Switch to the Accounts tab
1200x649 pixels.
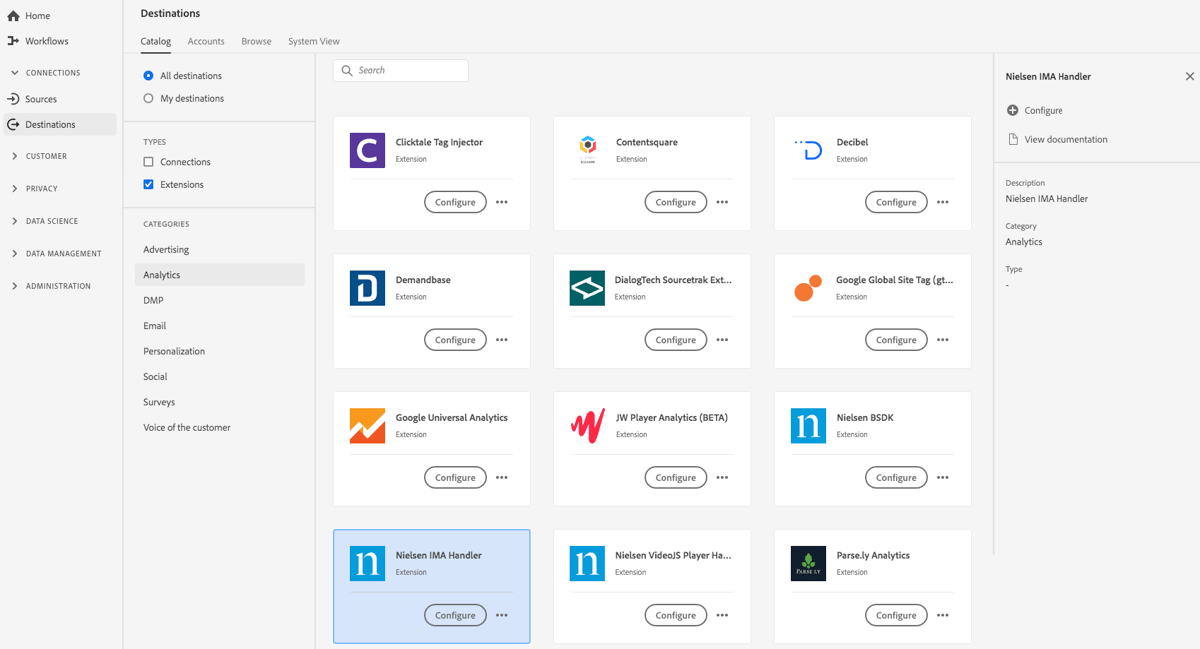(x=206, y=41)
